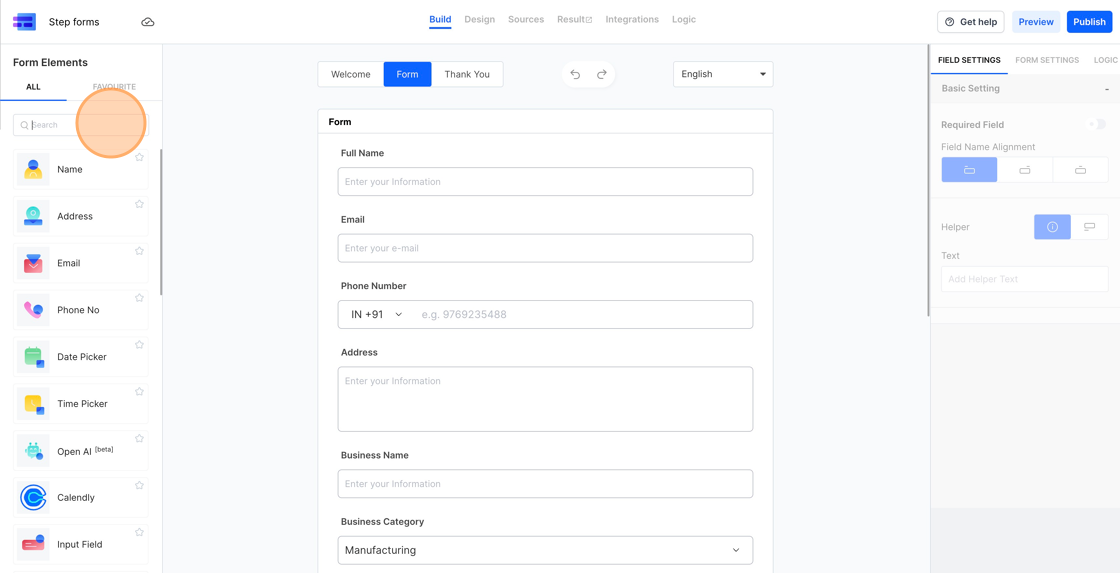Add the Calendly element icon
Viewport: 1120px width, 573px height.
click(33, 497)
